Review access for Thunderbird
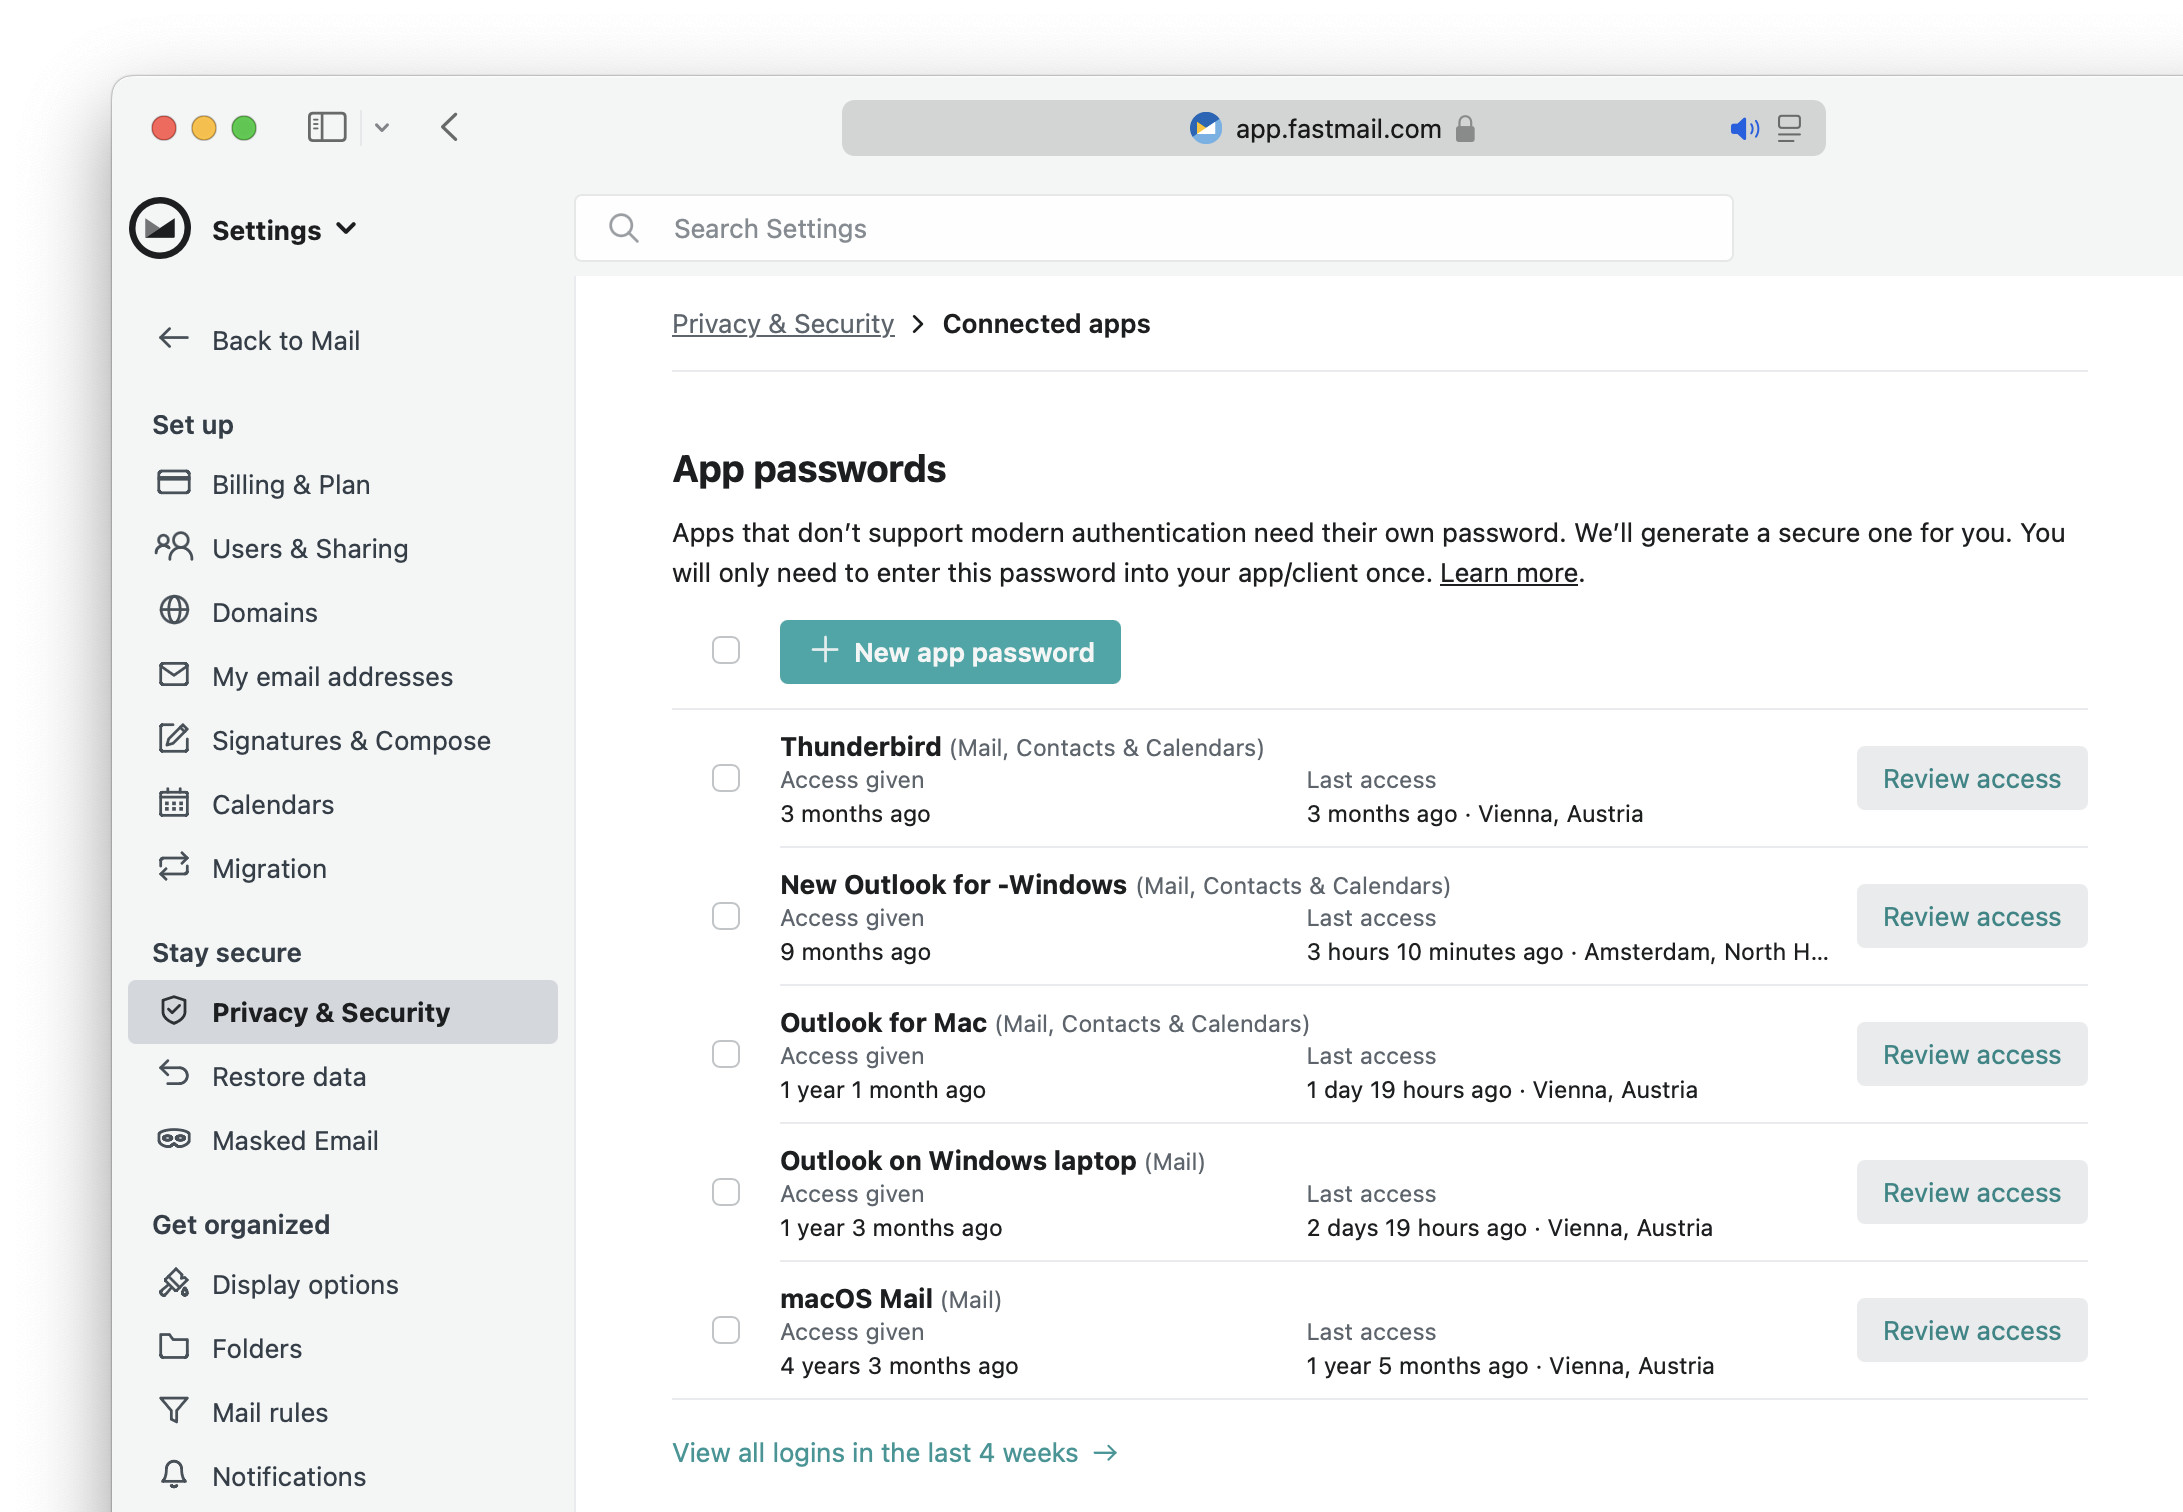2183x1512 pixels. click(1972, 778)
